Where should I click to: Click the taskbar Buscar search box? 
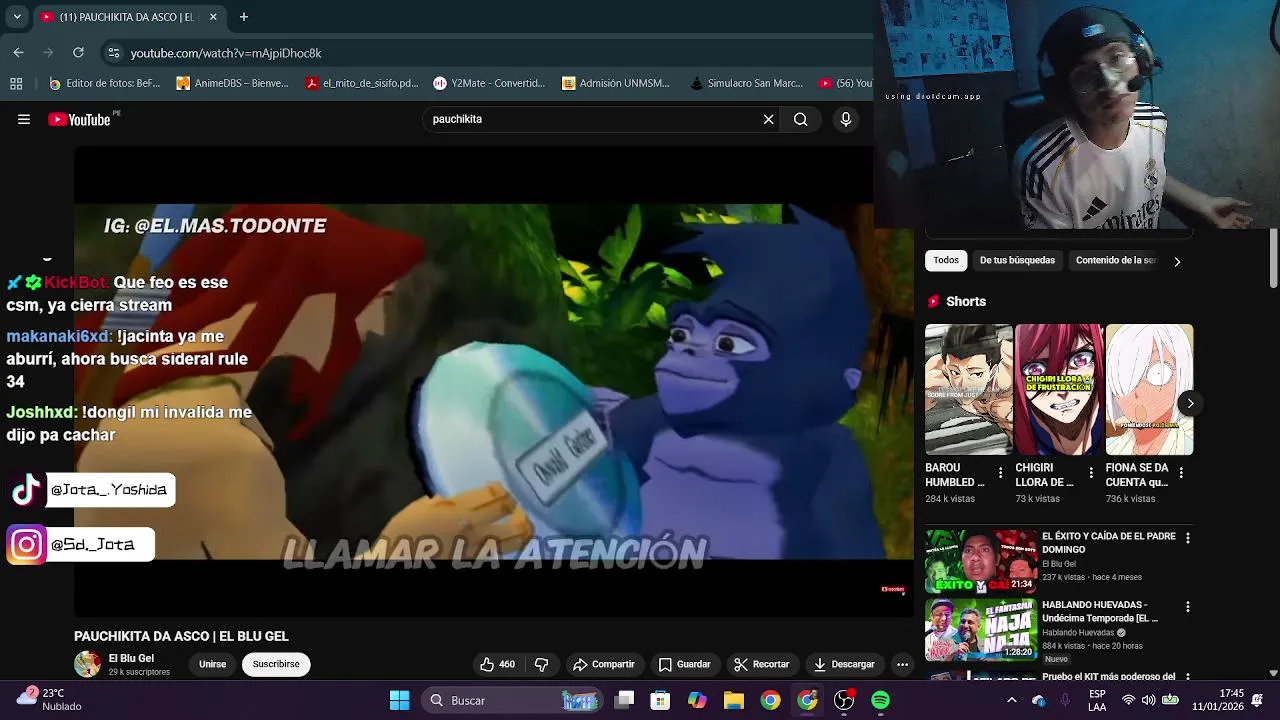510,700
